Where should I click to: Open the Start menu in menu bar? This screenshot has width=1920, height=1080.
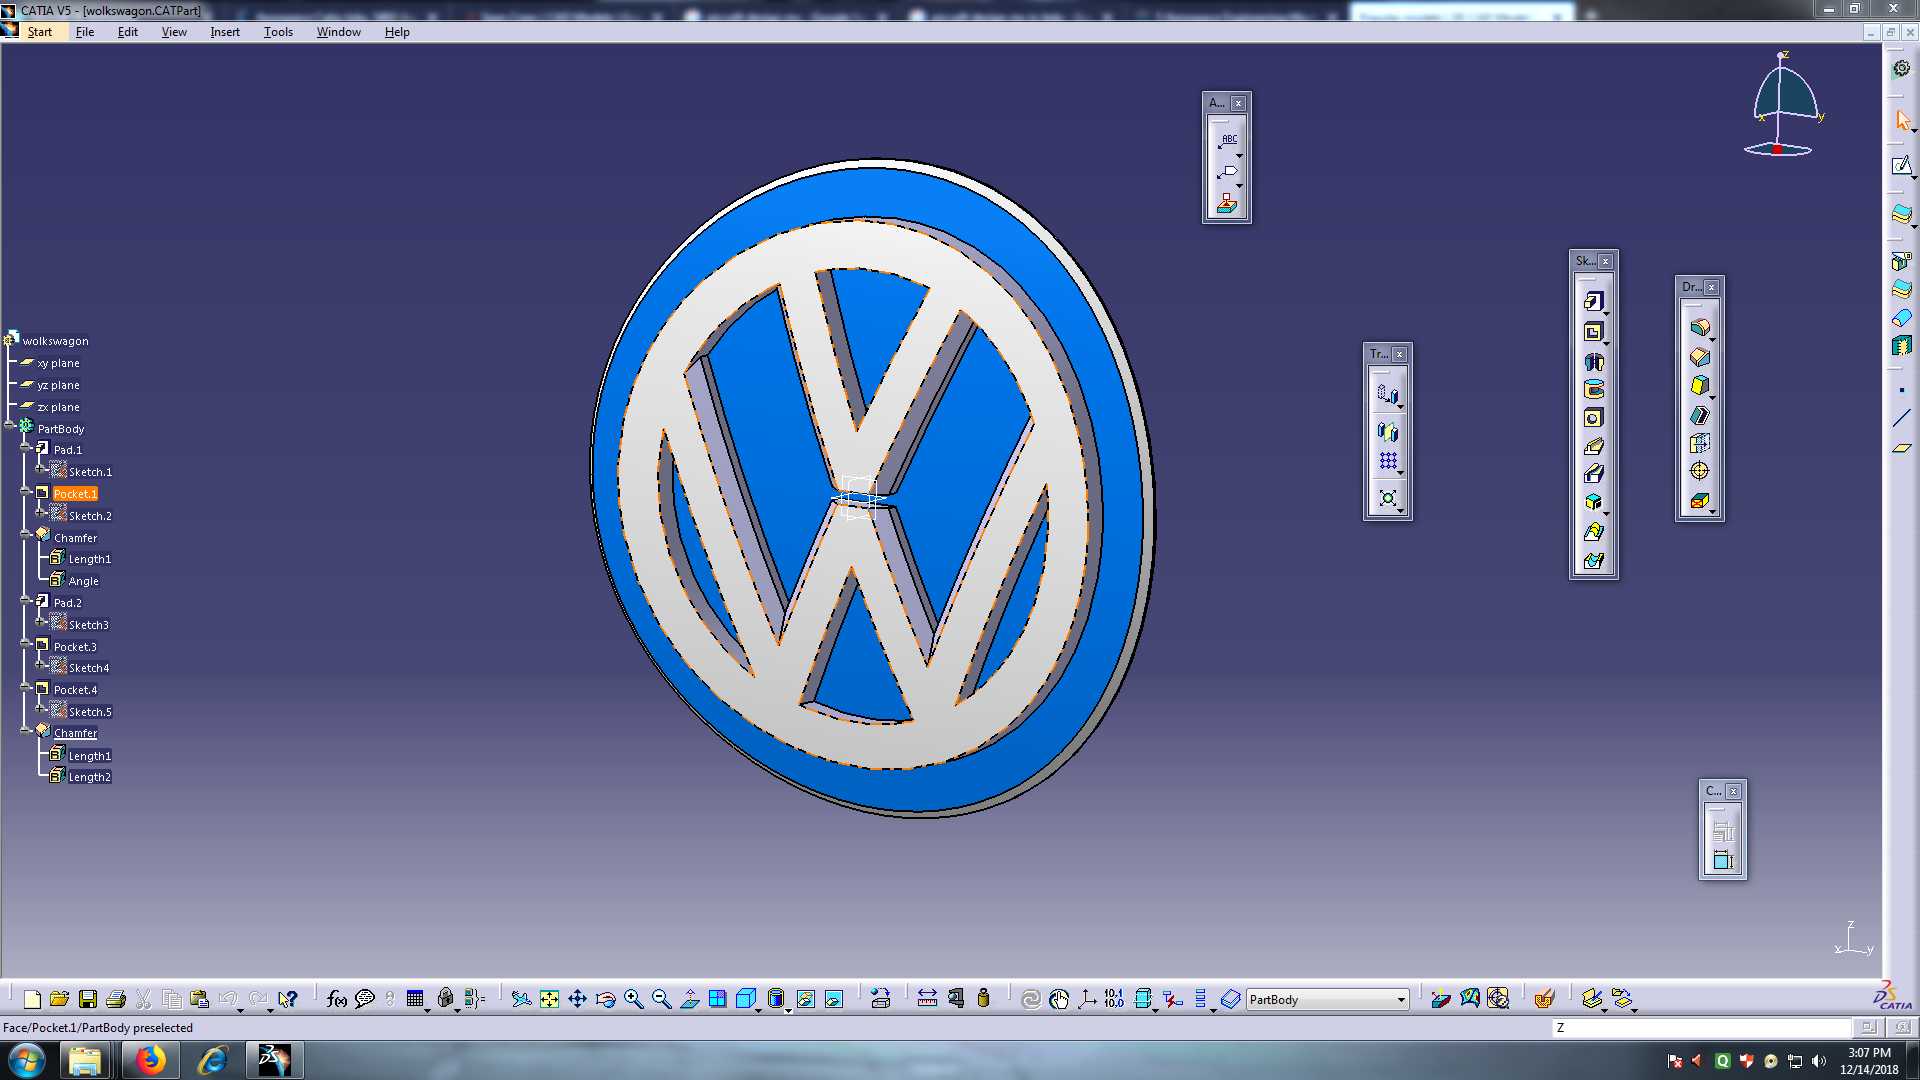(40, 32)
